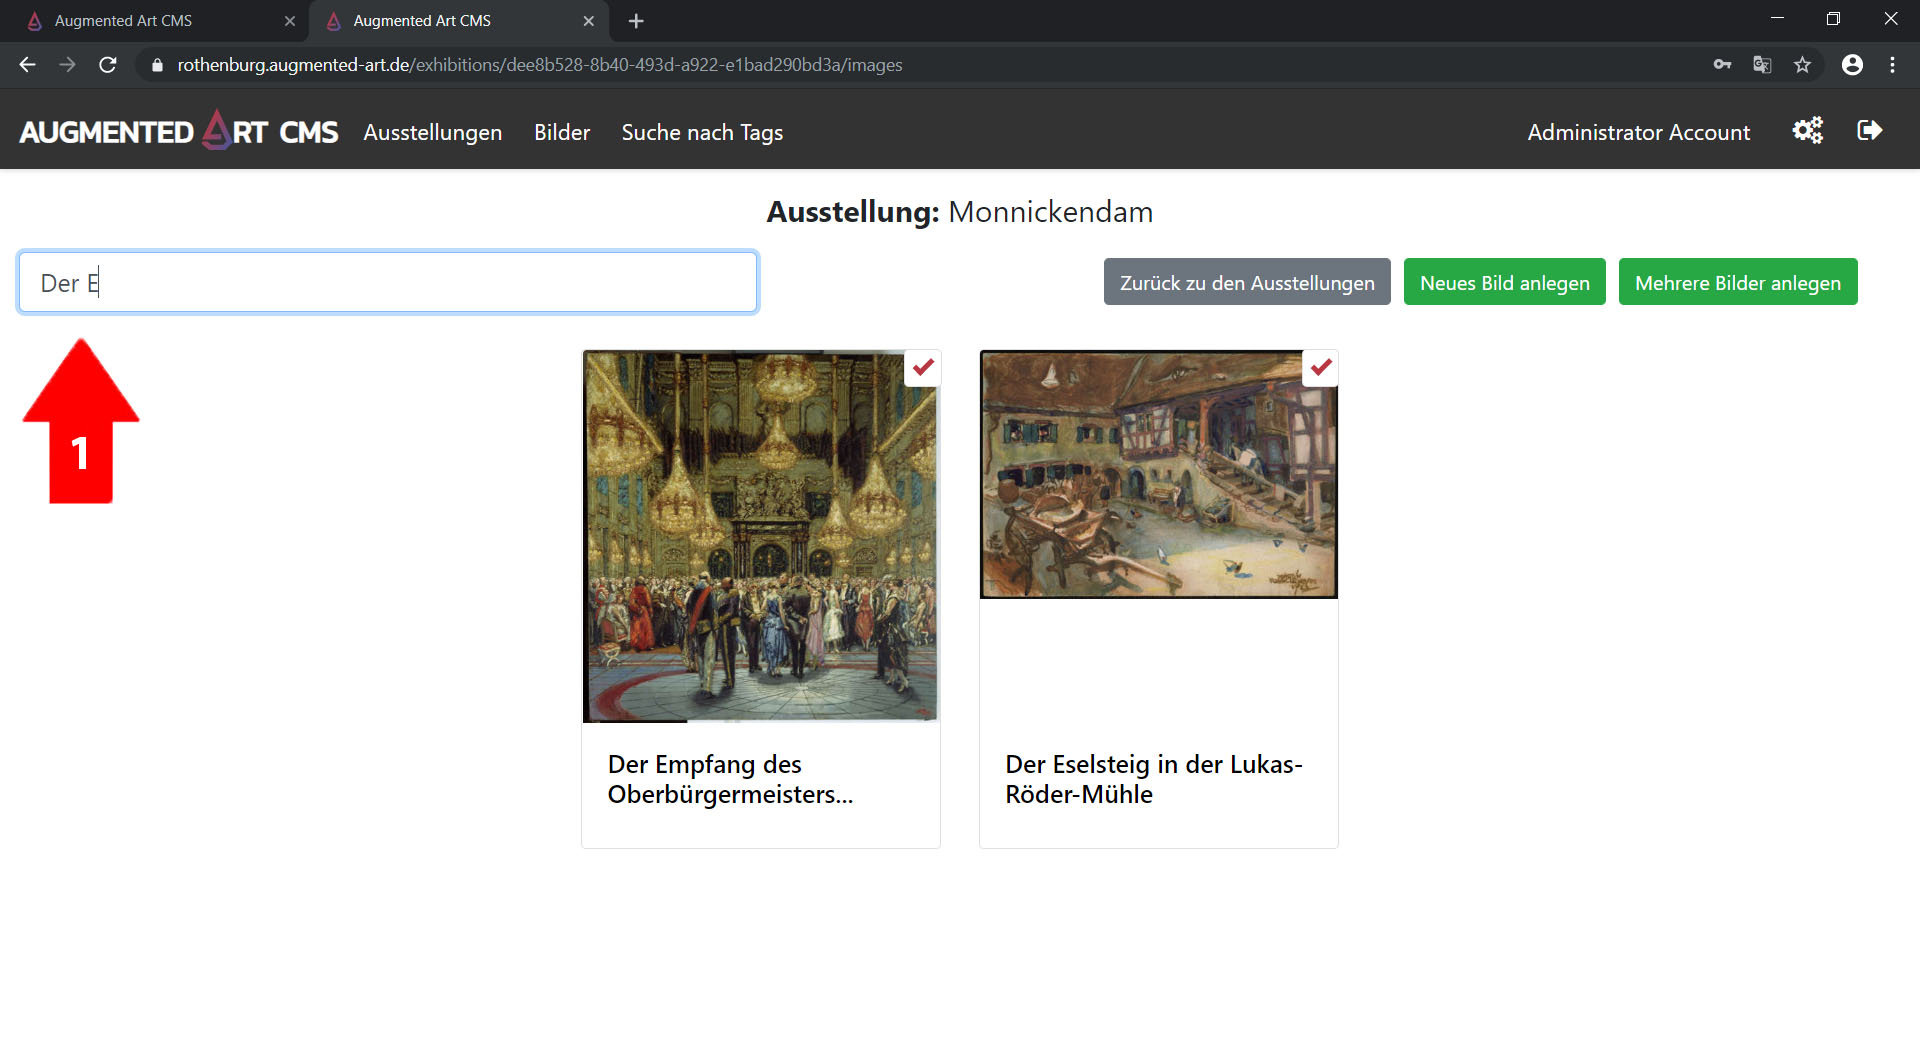This screenshot has width=1920, height=1042.
Task: Open the browser profile icon
Action: pos(1852,65)
